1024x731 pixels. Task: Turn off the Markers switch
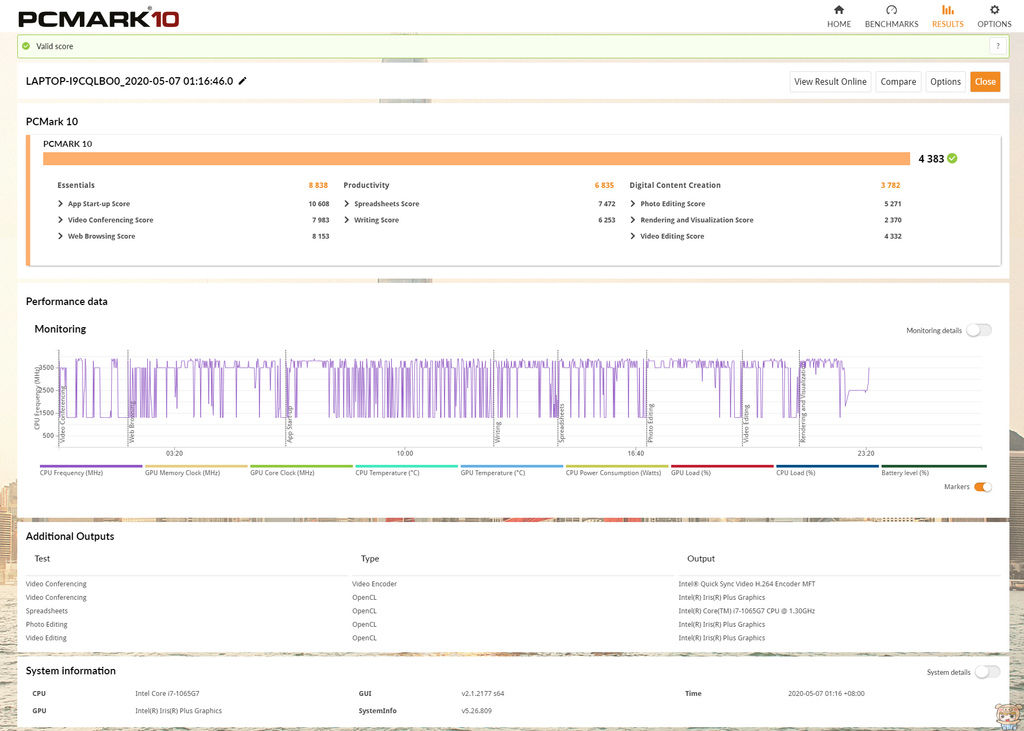[983, 487]
